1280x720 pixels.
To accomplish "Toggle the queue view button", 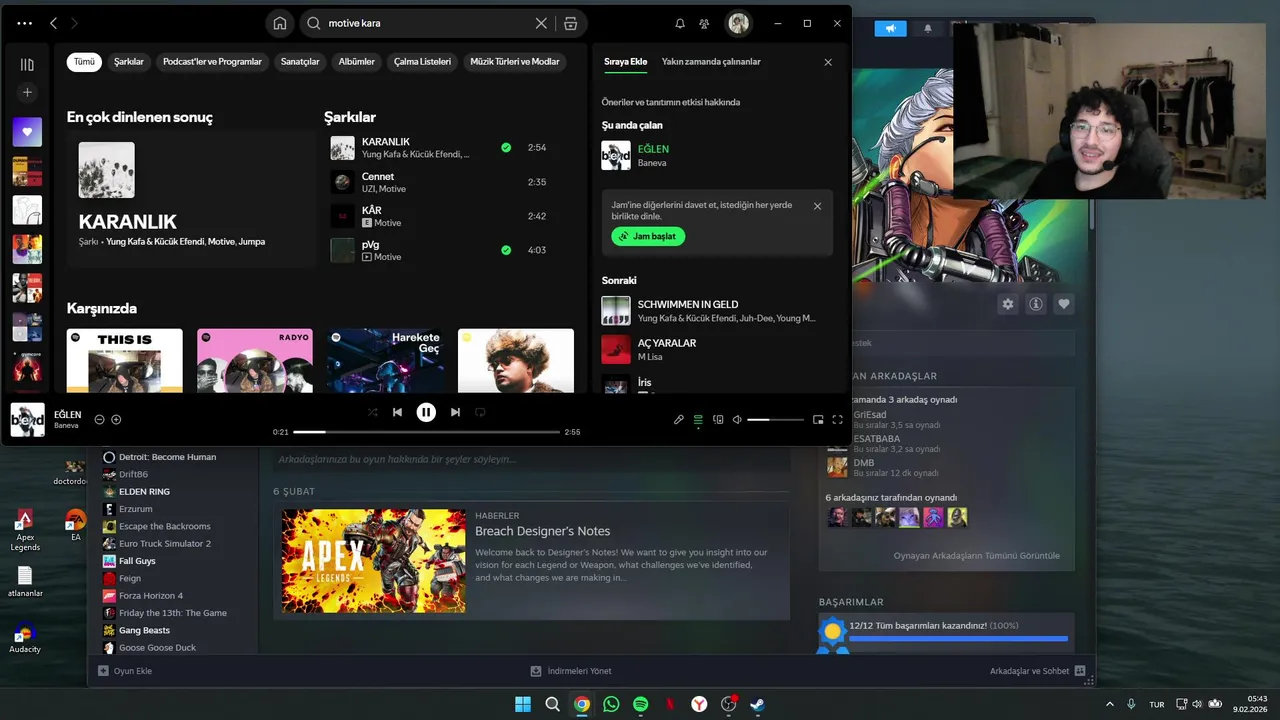I will coord(698,420).
